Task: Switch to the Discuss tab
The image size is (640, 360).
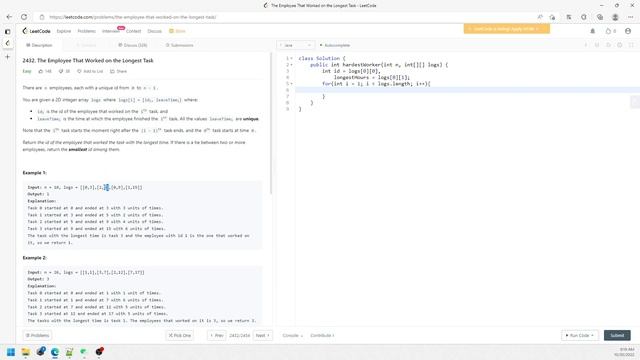Action: (133, 45)
